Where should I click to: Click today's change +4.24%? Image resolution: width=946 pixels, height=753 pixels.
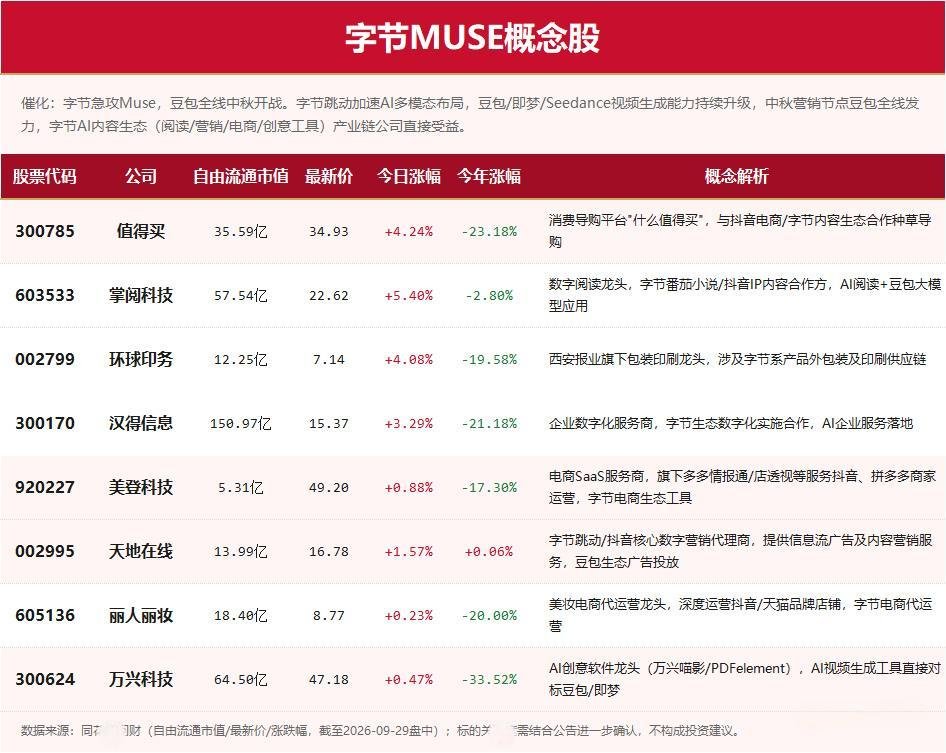(x=408, y=232)
